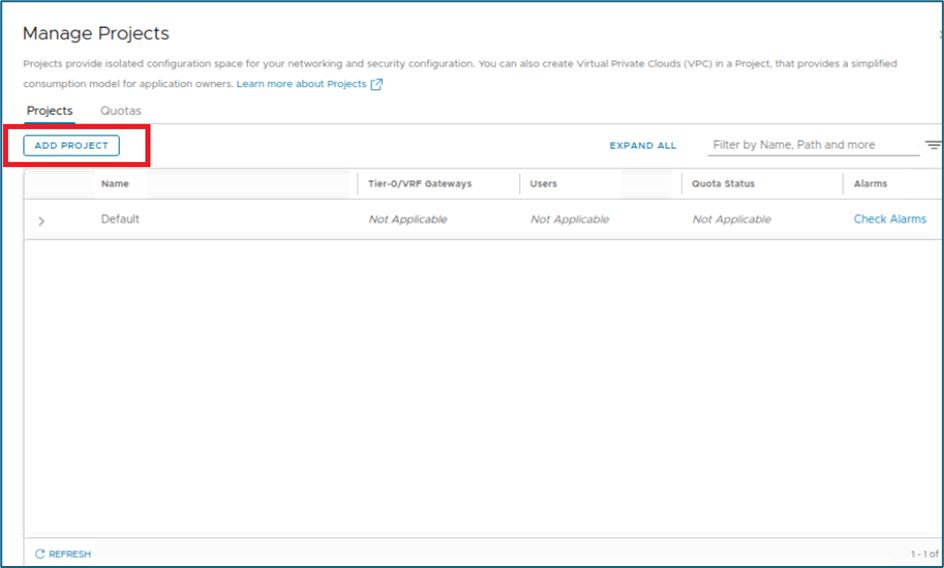Image resolution: width=944 pixels, height=568 pixels.
Task: Expand the Default project row
Action: [x=41, y=221]
